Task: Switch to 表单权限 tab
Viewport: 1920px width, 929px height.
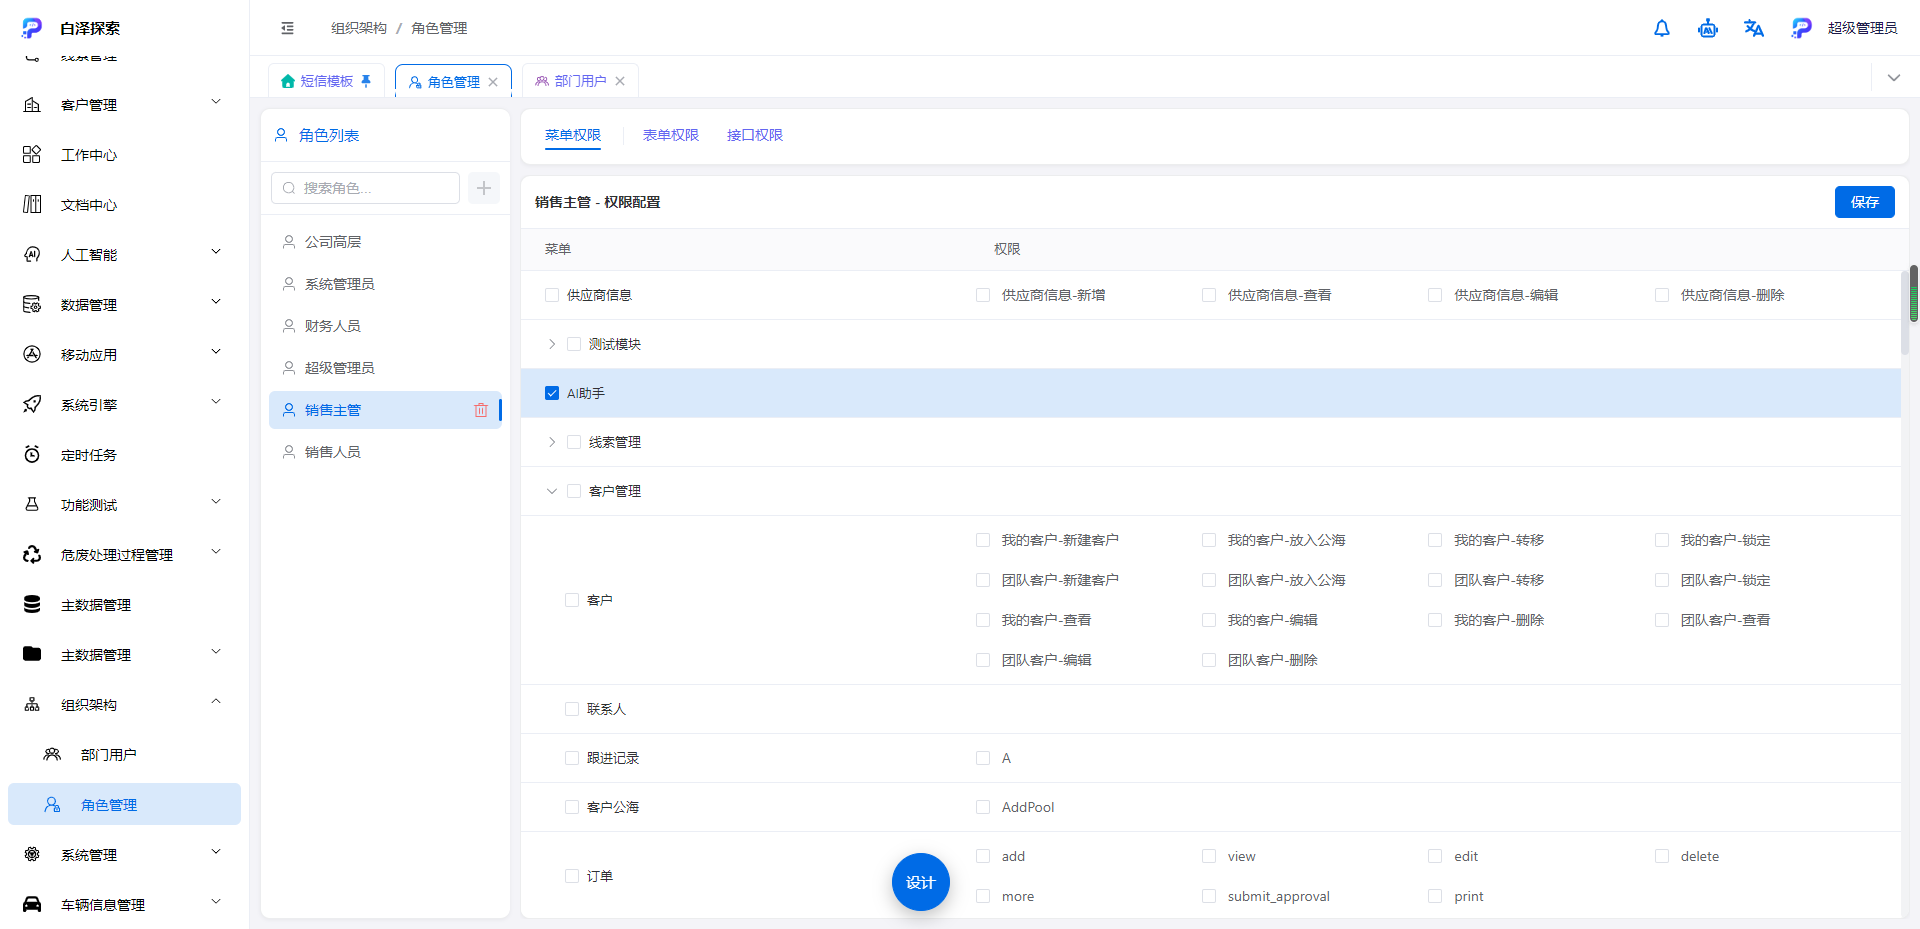Action: click(x=671, y=135)
